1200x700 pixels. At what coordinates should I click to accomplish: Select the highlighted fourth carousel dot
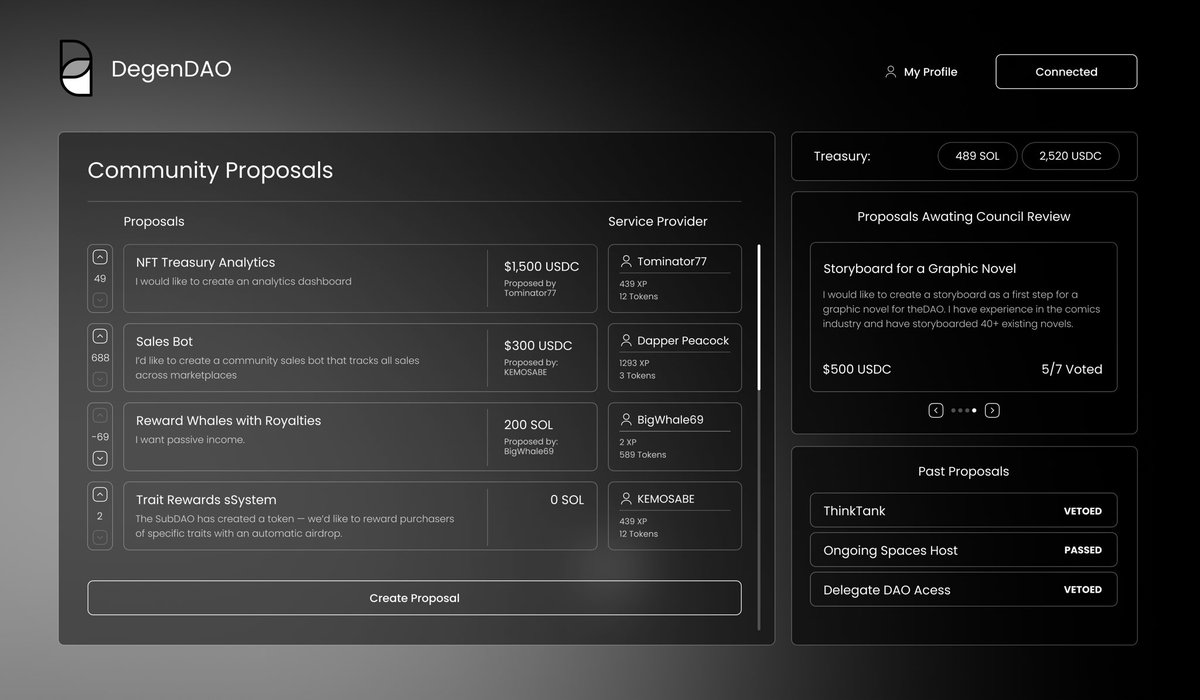pyautogui.click(x=975, y=410)
